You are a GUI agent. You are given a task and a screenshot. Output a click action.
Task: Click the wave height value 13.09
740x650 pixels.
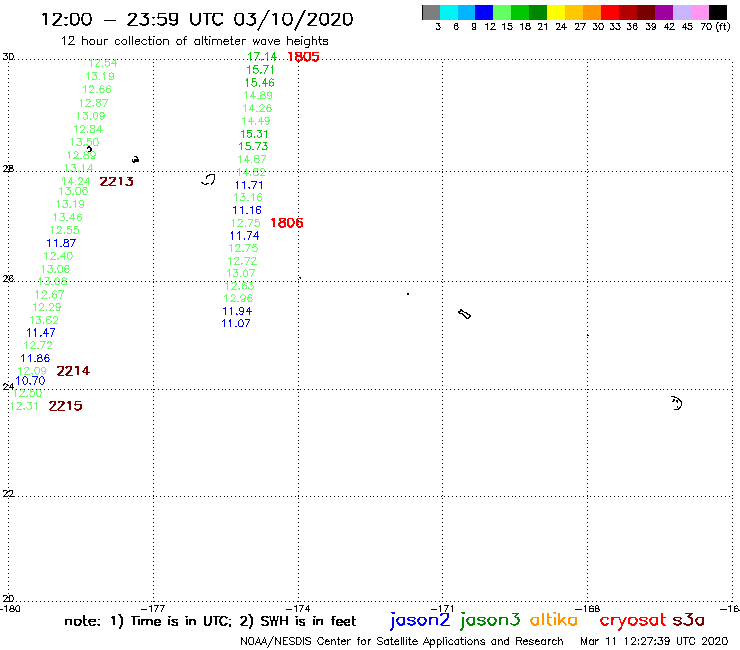[90, 117]
